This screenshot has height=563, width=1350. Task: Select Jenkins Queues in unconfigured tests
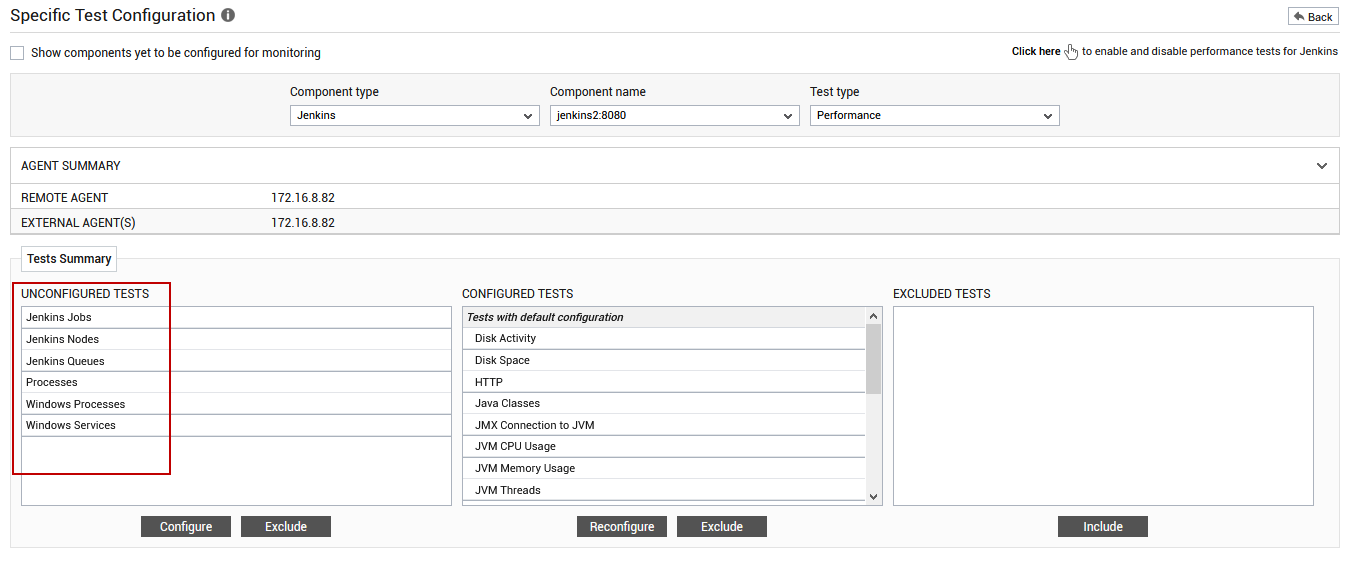tap(237, 361)
